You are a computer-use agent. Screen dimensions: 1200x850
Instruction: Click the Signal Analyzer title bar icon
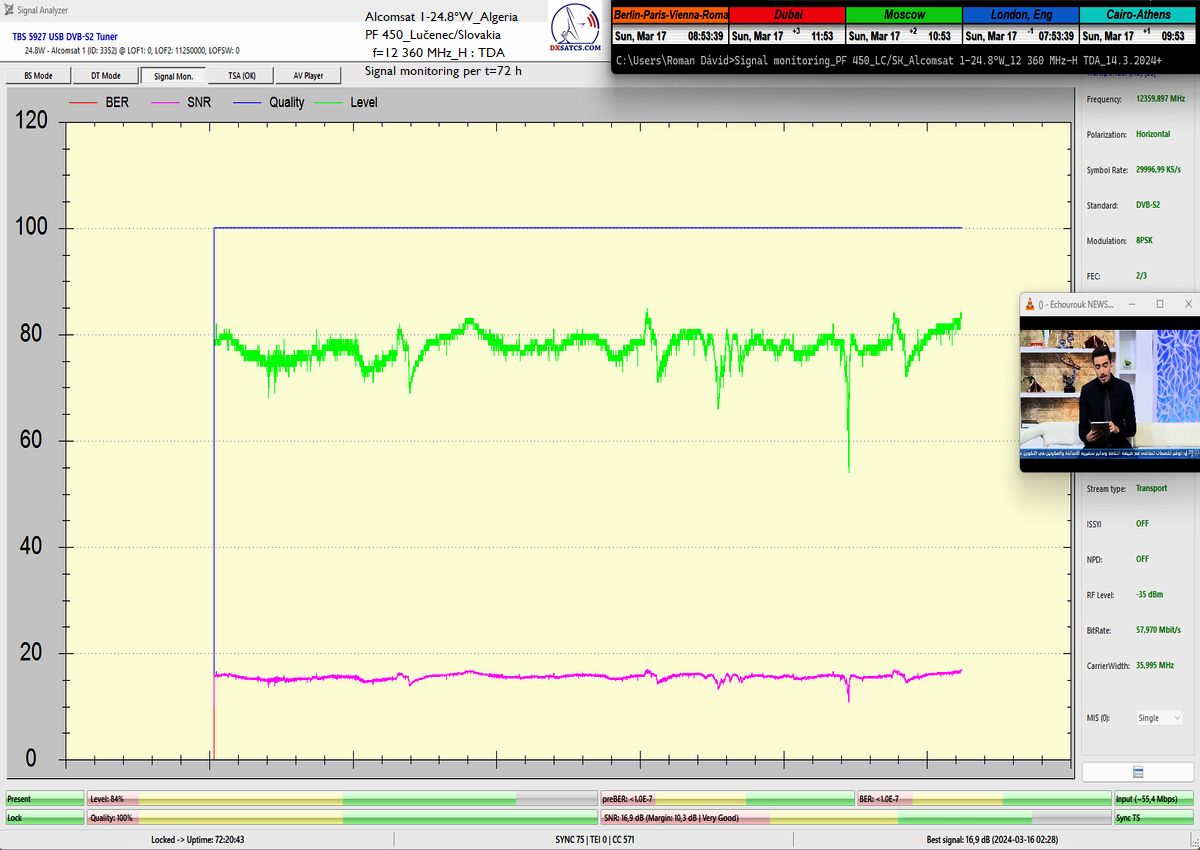coord(9,9)
